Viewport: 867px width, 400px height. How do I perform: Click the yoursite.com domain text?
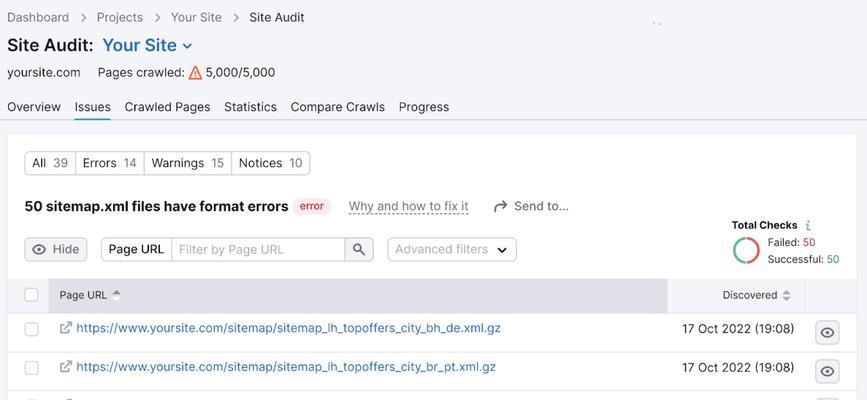44,72
